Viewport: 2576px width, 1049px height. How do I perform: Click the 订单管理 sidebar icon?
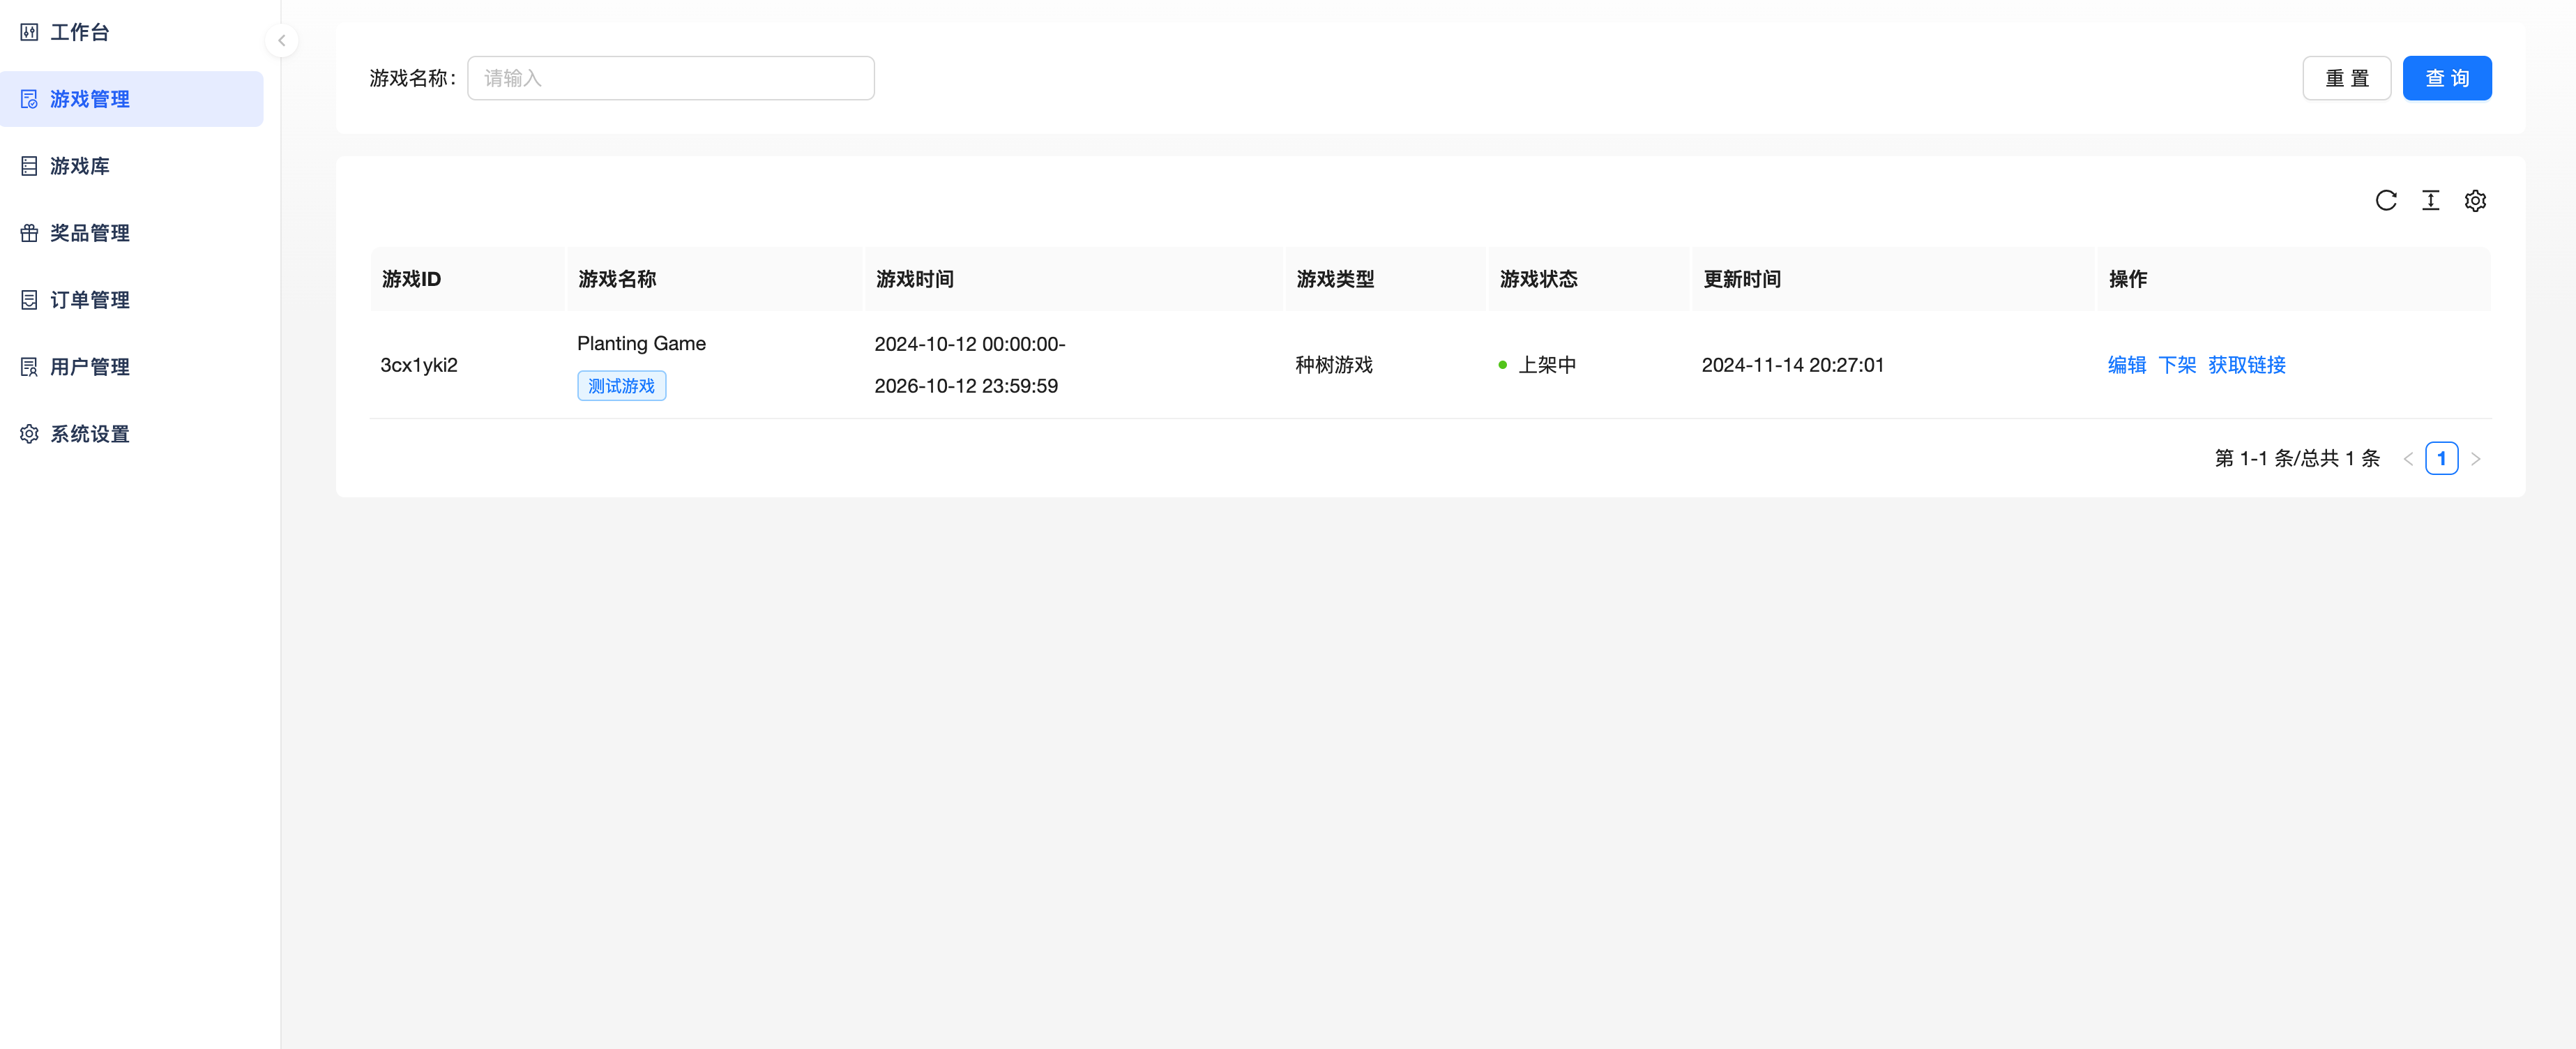29,299
